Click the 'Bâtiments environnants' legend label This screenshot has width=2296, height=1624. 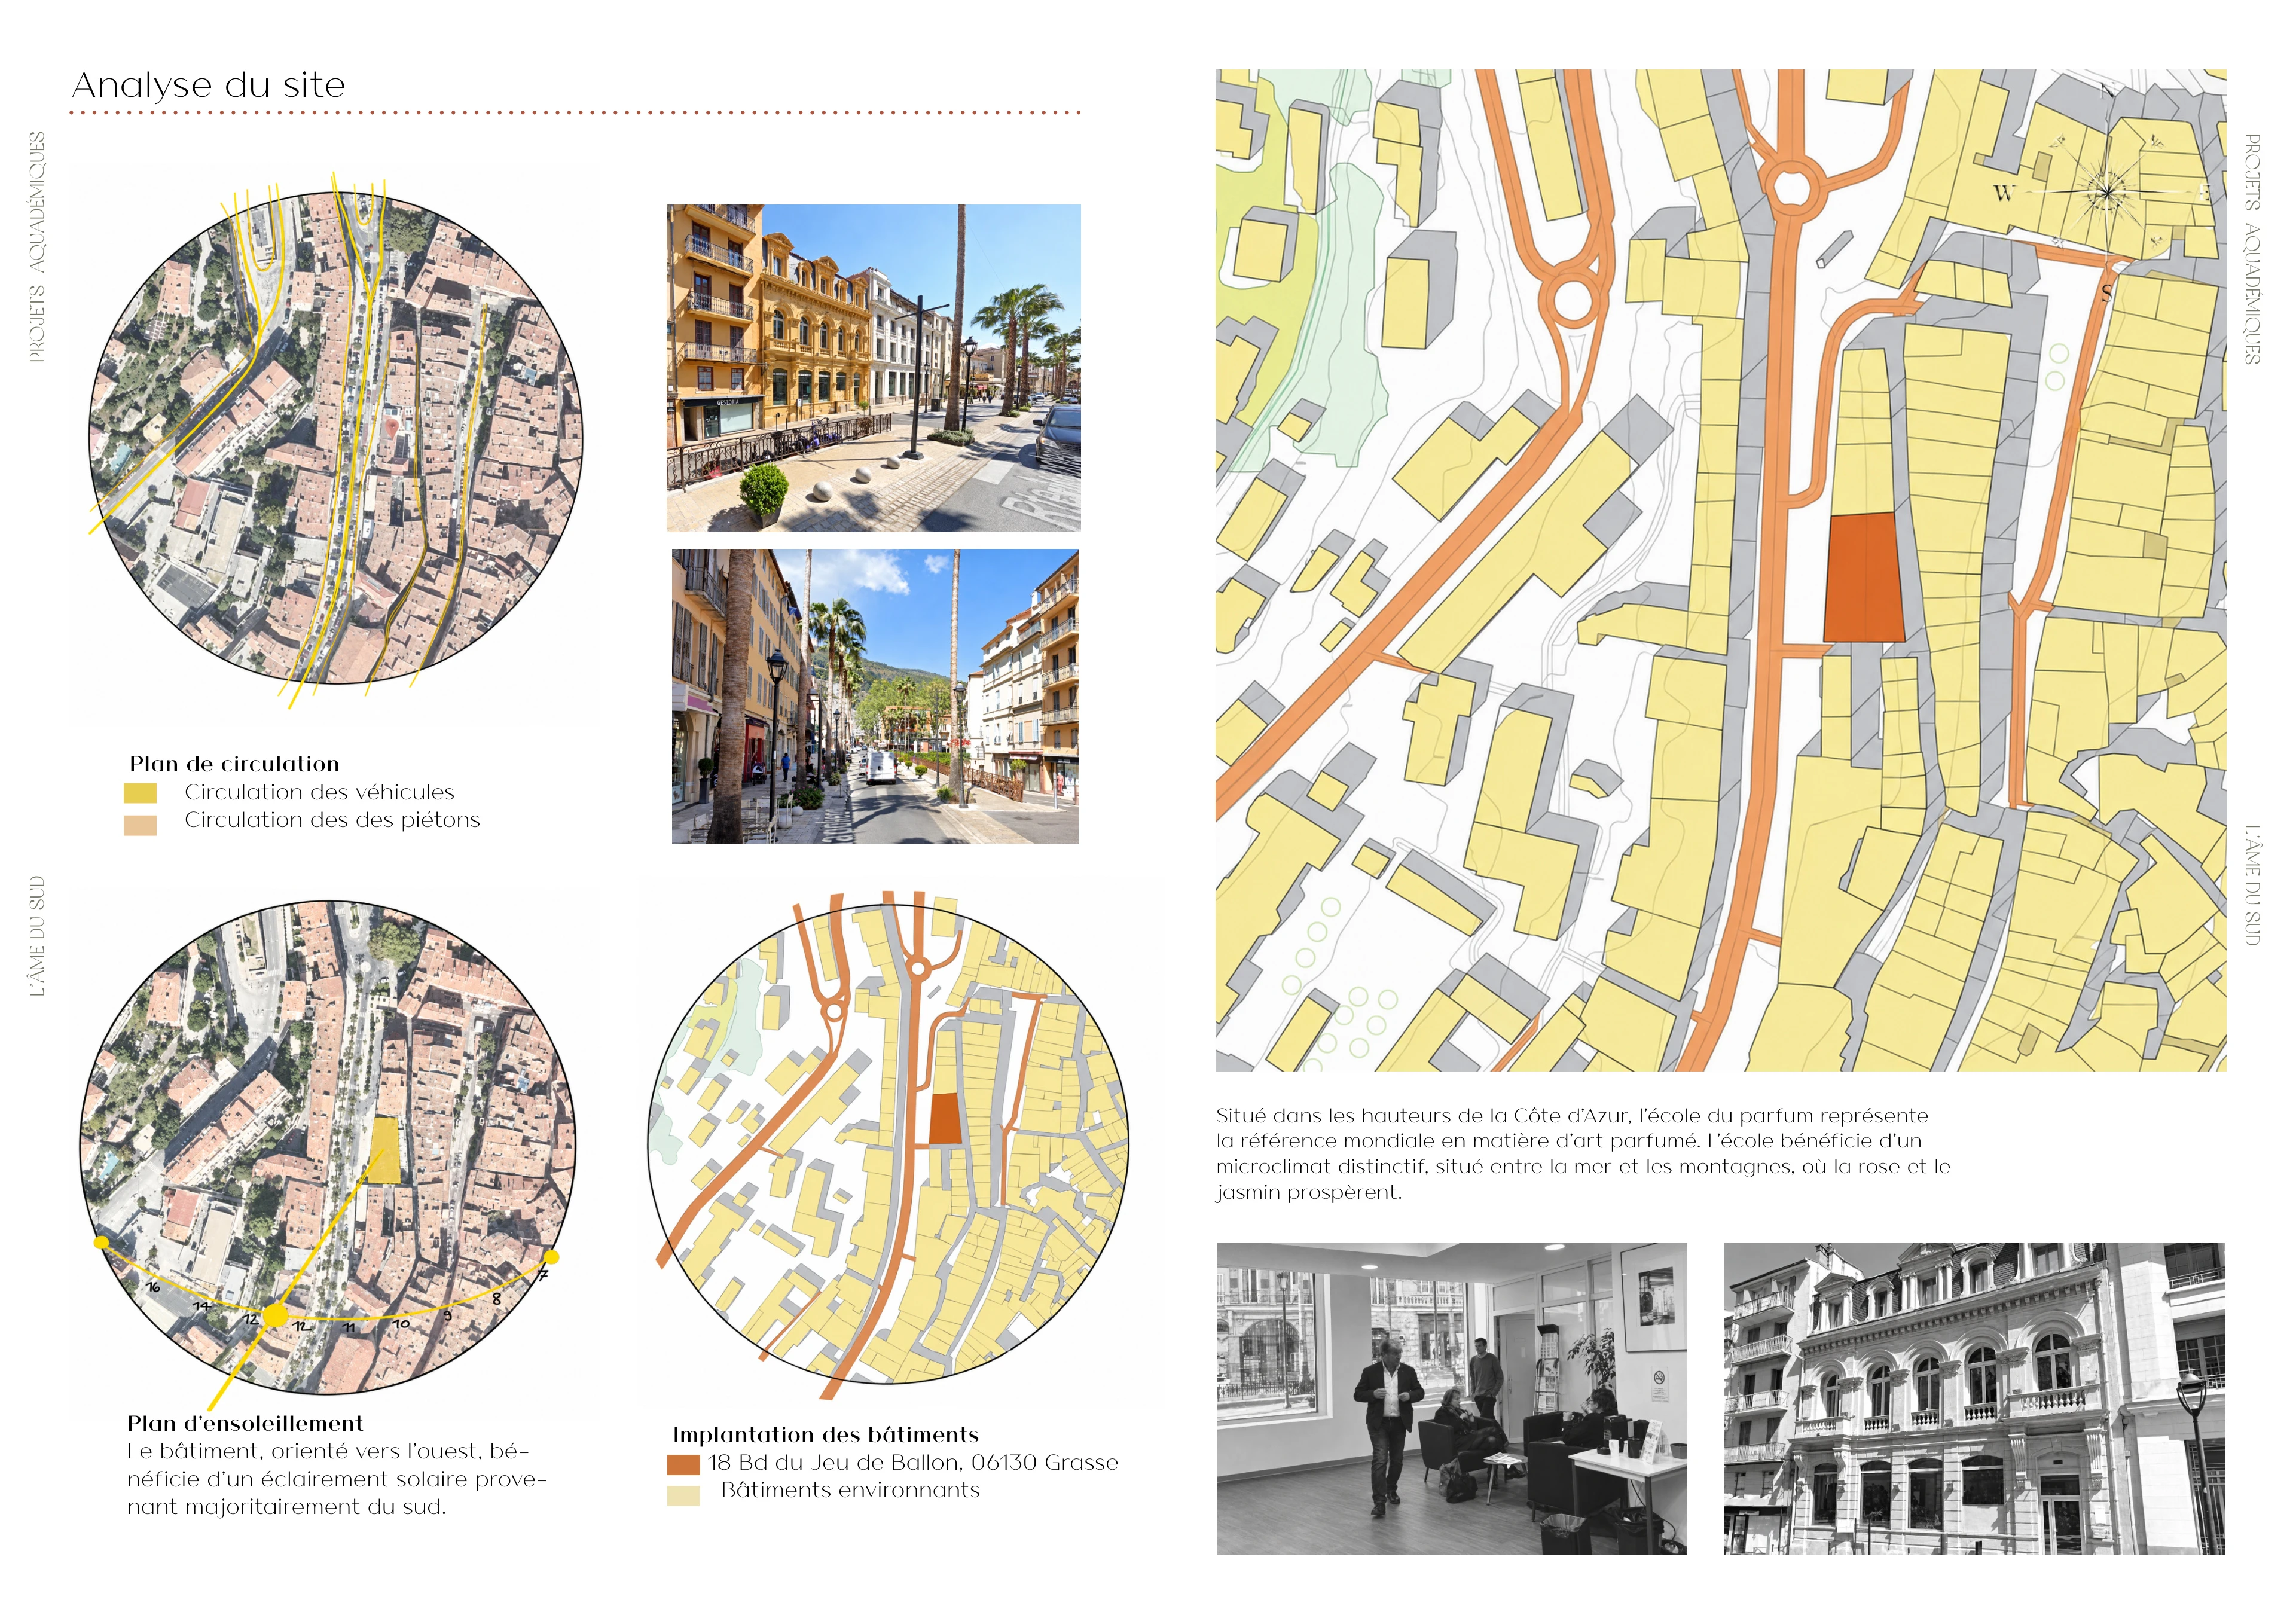tap(850, 1490)
